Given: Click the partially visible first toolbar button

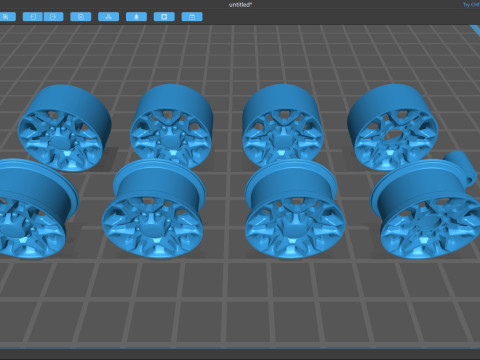Looking at the screenshot, I should click(7, 17).
